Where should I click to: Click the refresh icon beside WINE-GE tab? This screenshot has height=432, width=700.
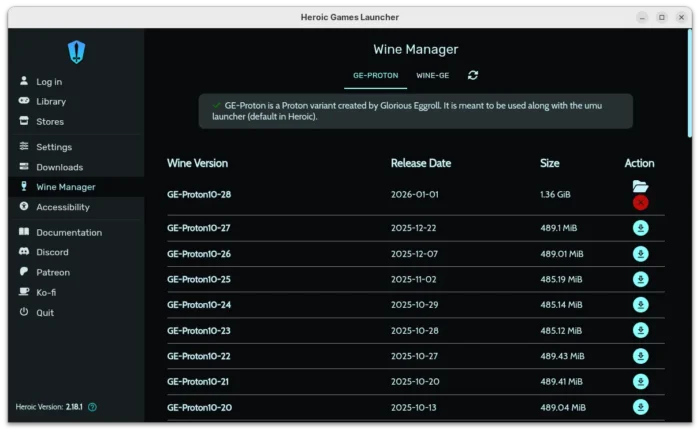tap(473, 75)
